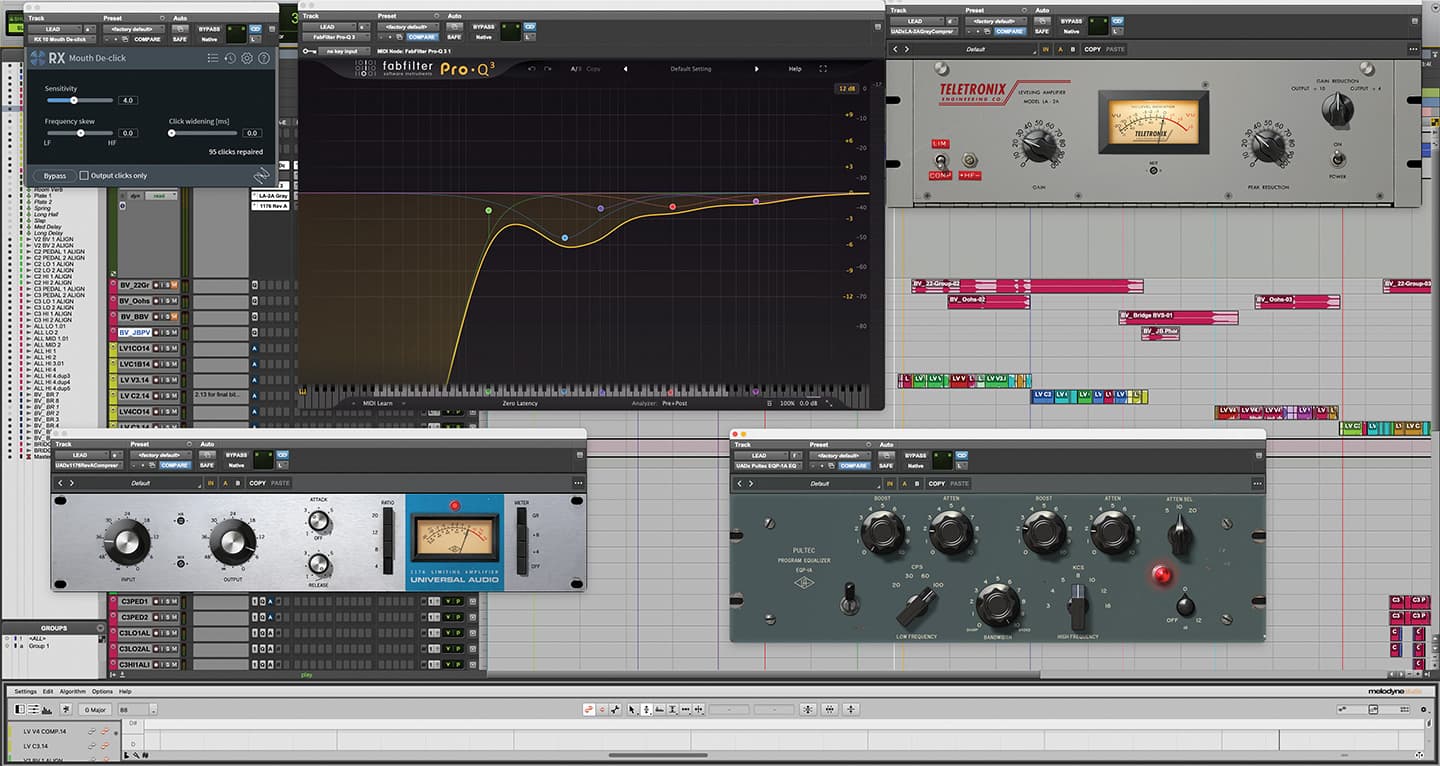This screenshot has height=766, width=1440.
Task: Select BV_Bridge BVS-01 clip in timeline
Action: click(1178, 317)
